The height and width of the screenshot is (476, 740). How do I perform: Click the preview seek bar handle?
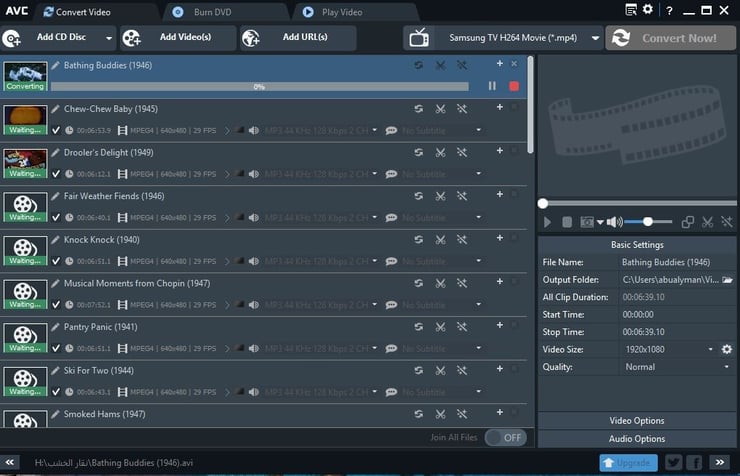[x=543, y=203]
